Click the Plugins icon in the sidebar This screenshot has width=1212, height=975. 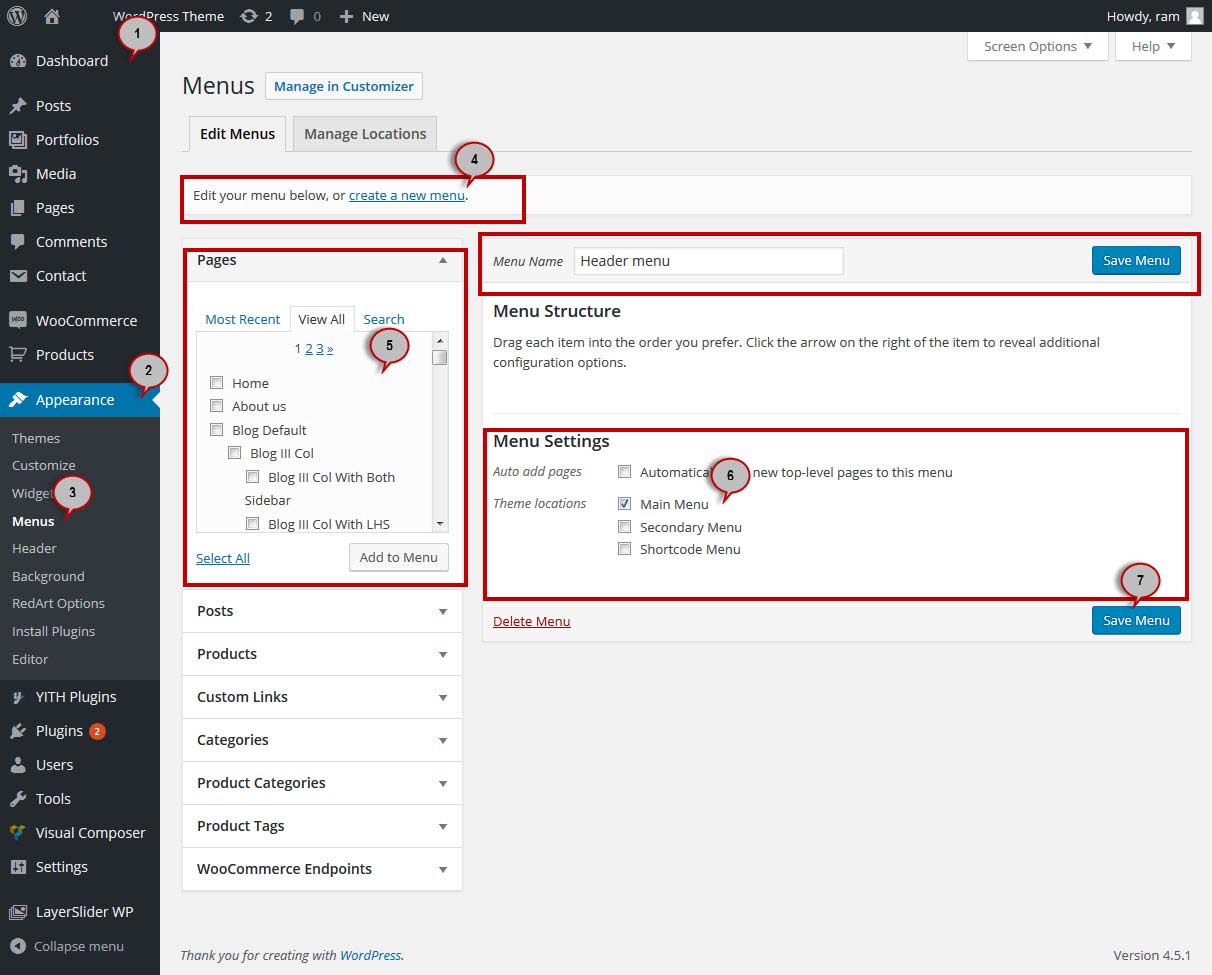[18, 731]
